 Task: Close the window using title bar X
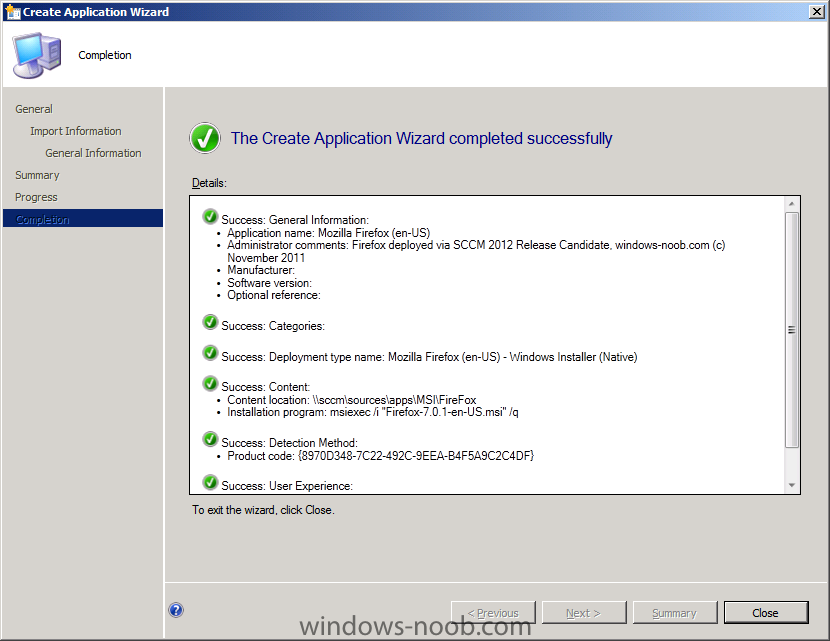817,12
